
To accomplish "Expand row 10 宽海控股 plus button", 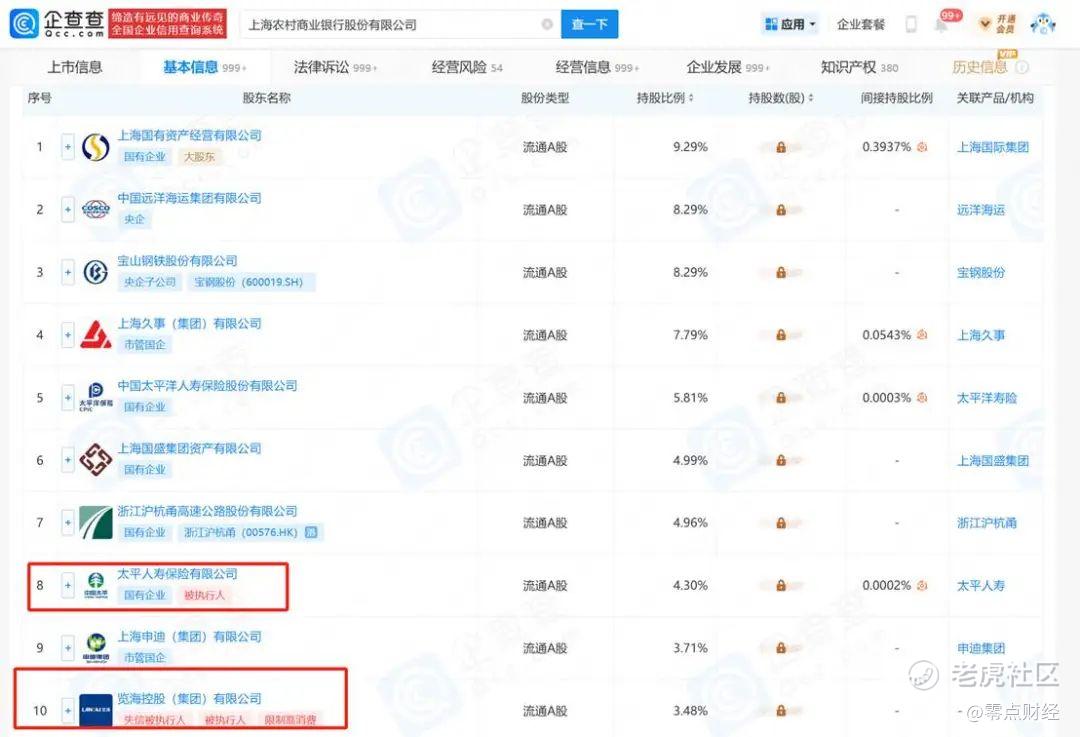I will (x=68, y=710).
